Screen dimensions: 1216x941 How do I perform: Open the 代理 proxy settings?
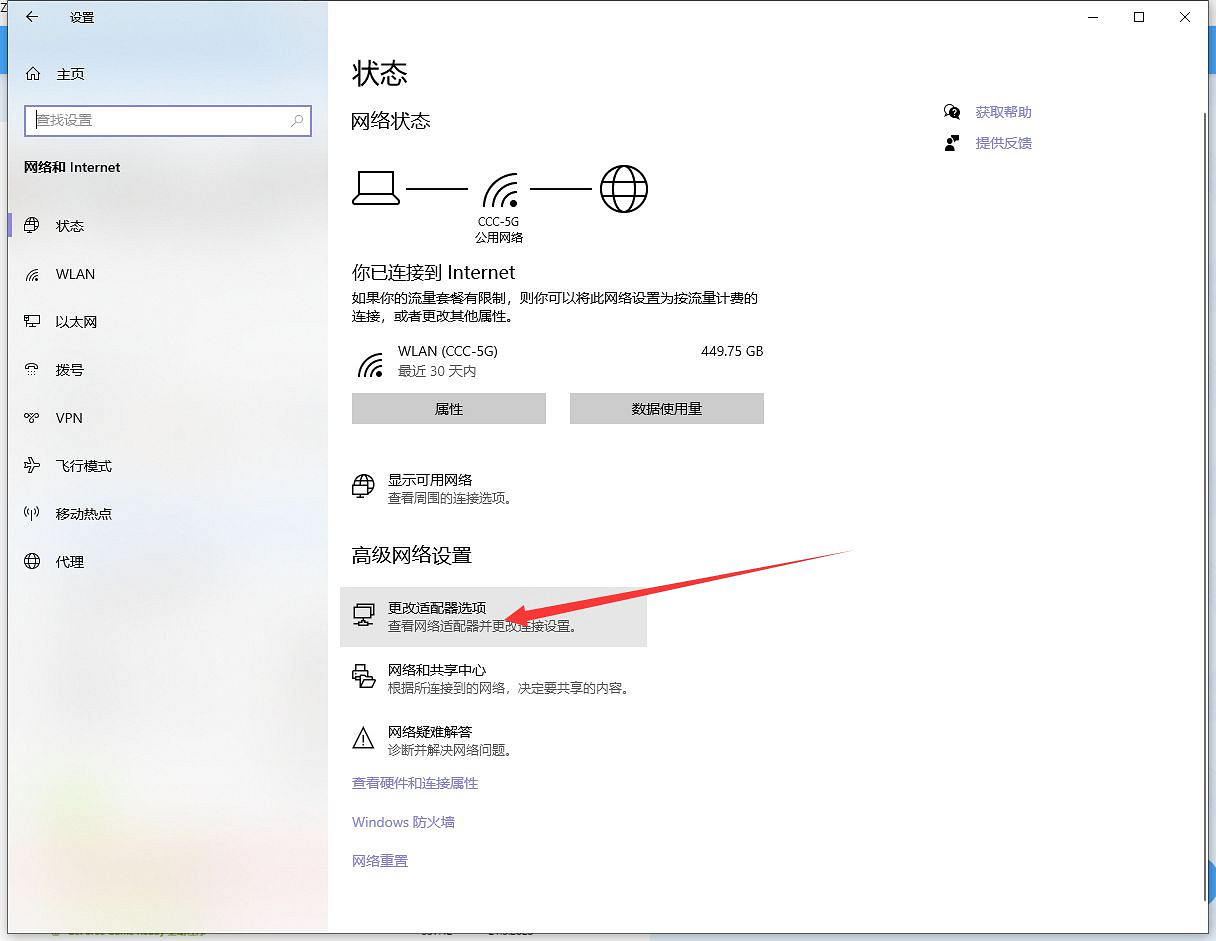[x=69, y=562]
